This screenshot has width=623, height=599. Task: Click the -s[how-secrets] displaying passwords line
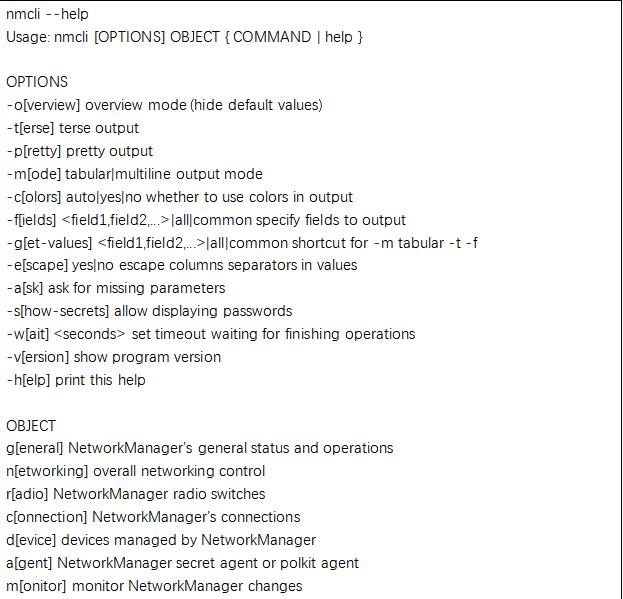[149, 311]
